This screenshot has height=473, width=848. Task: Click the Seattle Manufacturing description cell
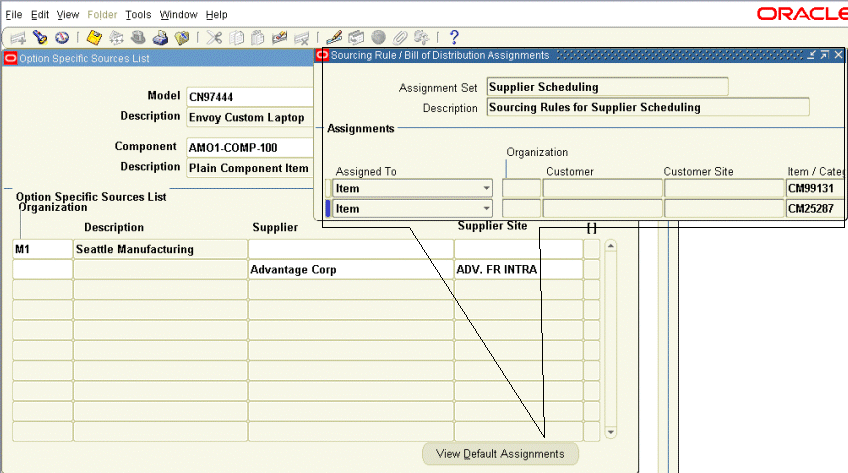click(161, 249)
